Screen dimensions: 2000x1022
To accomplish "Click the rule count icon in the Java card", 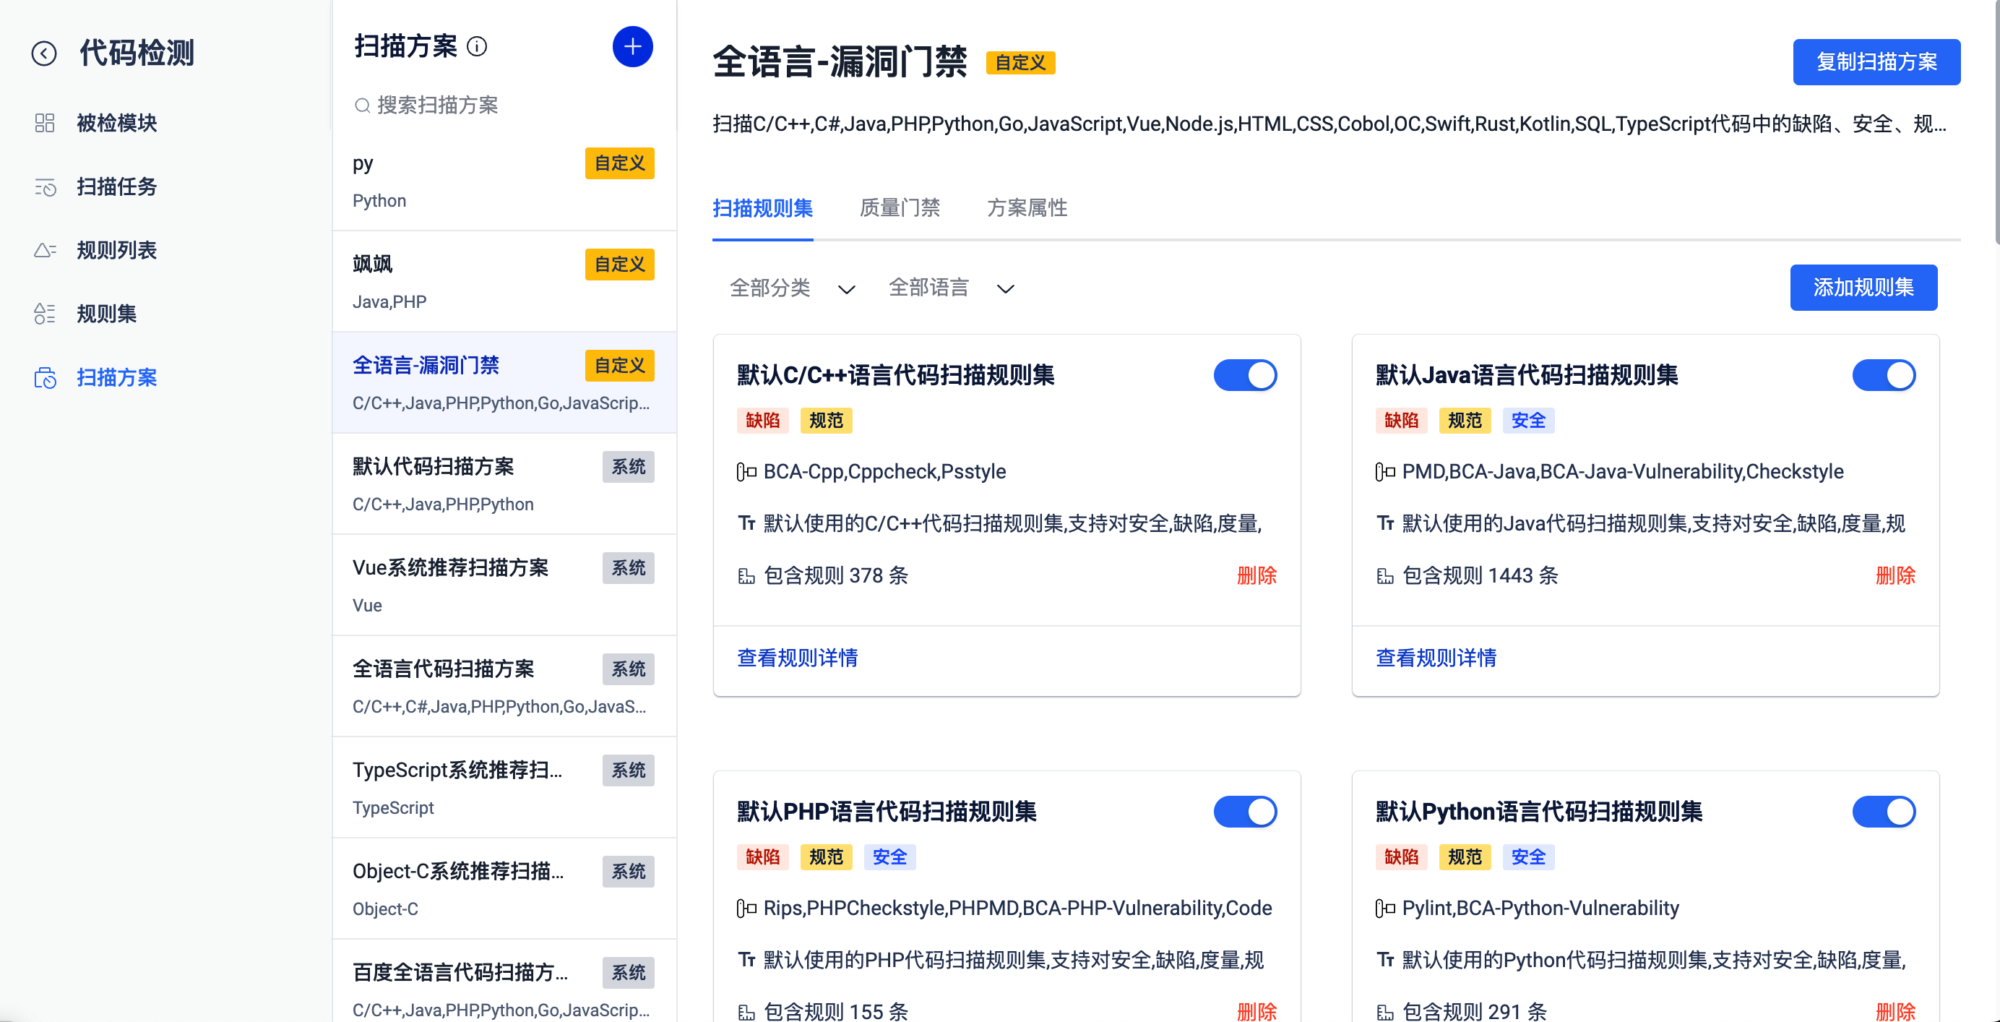I will 1385,576.
